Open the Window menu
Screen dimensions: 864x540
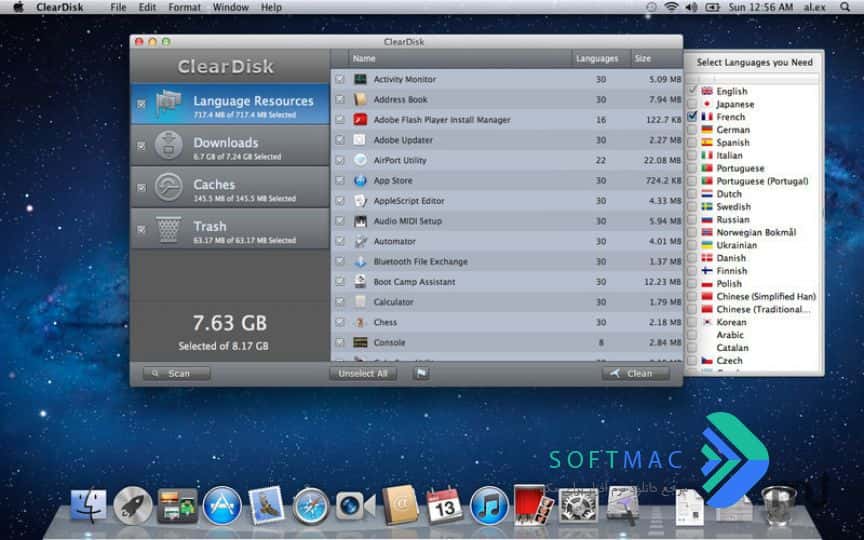click(230, 7)
